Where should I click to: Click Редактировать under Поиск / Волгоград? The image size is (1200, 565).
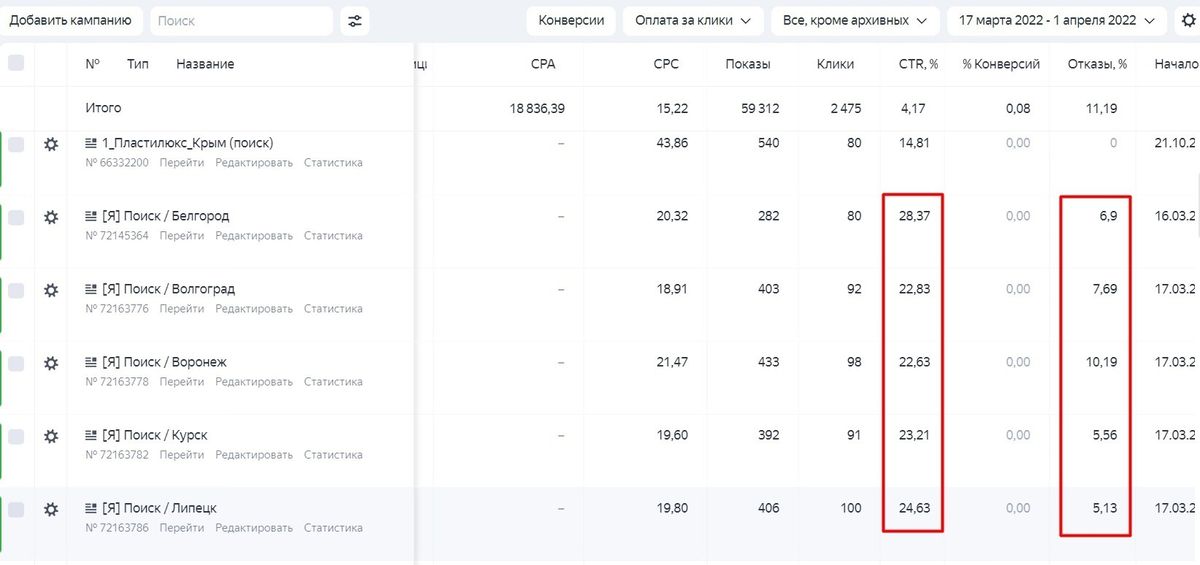(x=254, y=309)
